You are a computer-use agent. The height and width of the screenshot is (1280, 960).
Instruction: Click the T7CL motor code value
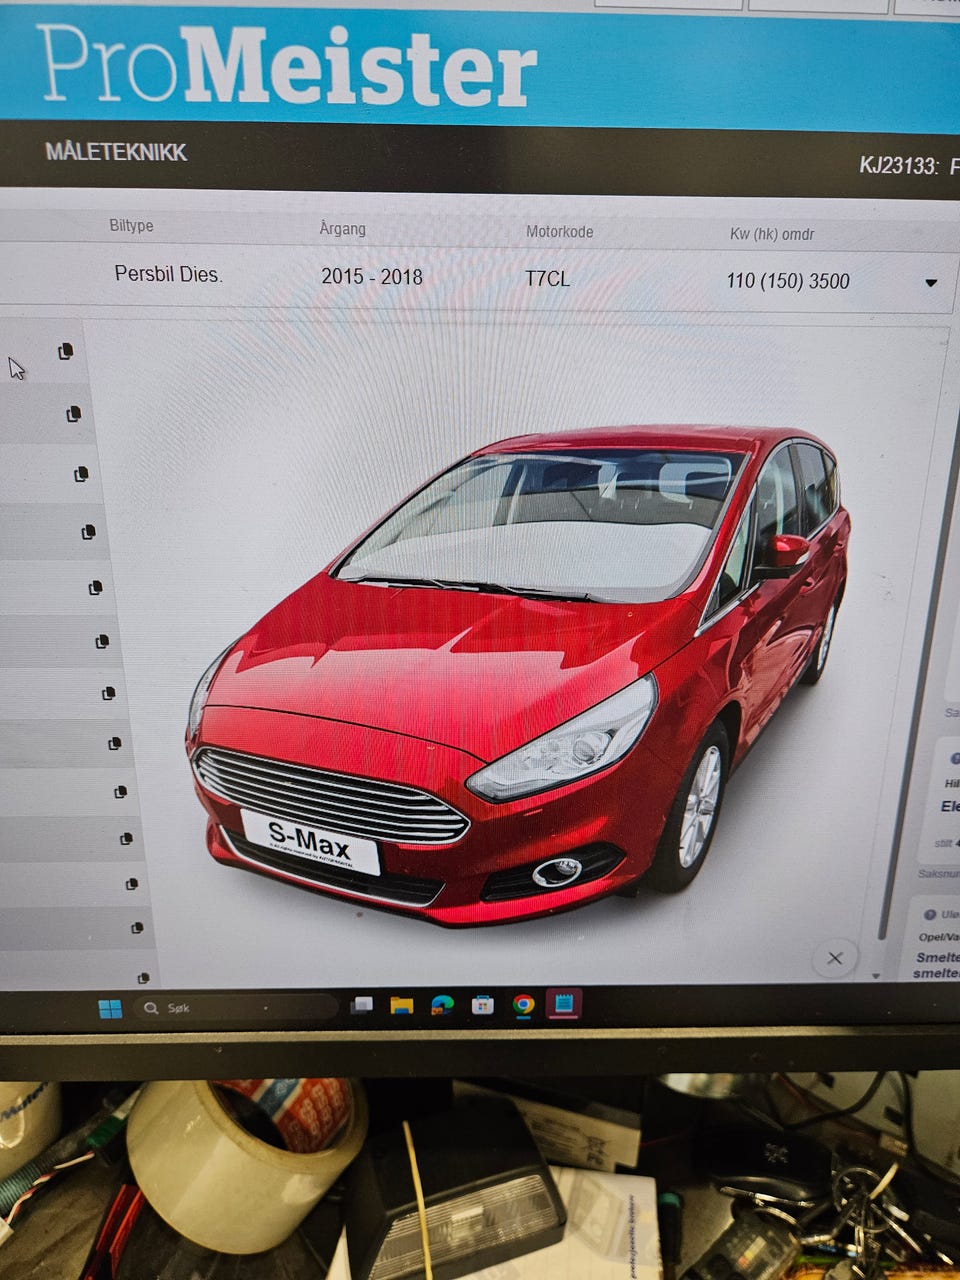pos(548,278)
